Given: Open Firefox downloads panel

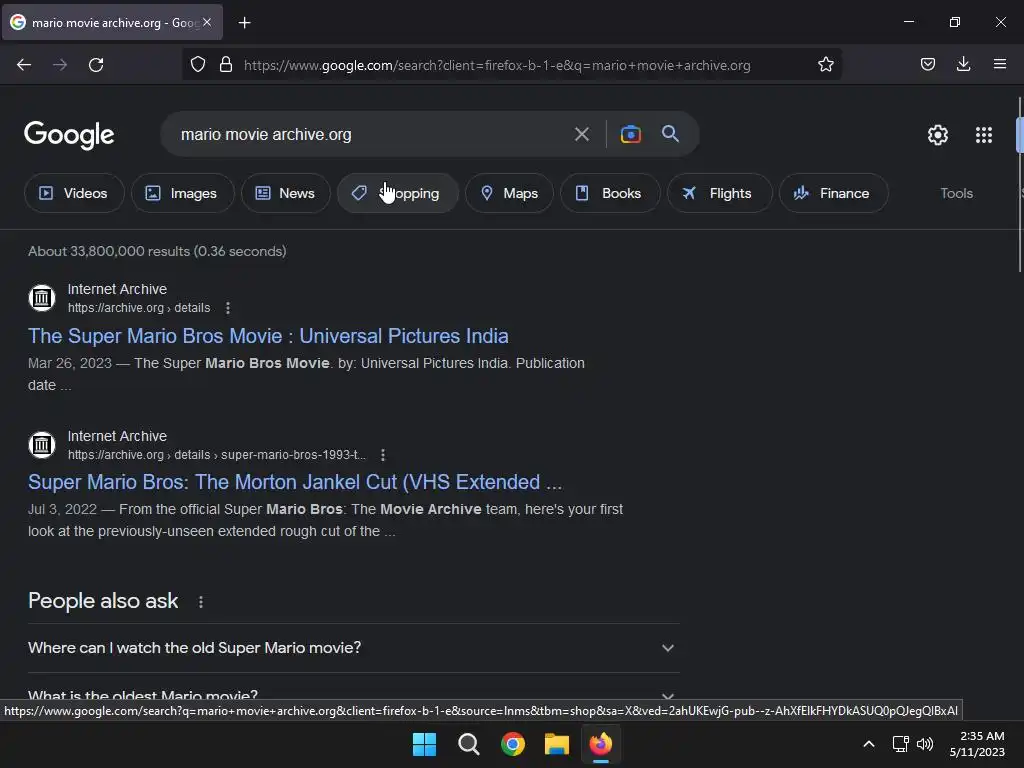Looking at the screenshot, I should (x=963, y=64).
